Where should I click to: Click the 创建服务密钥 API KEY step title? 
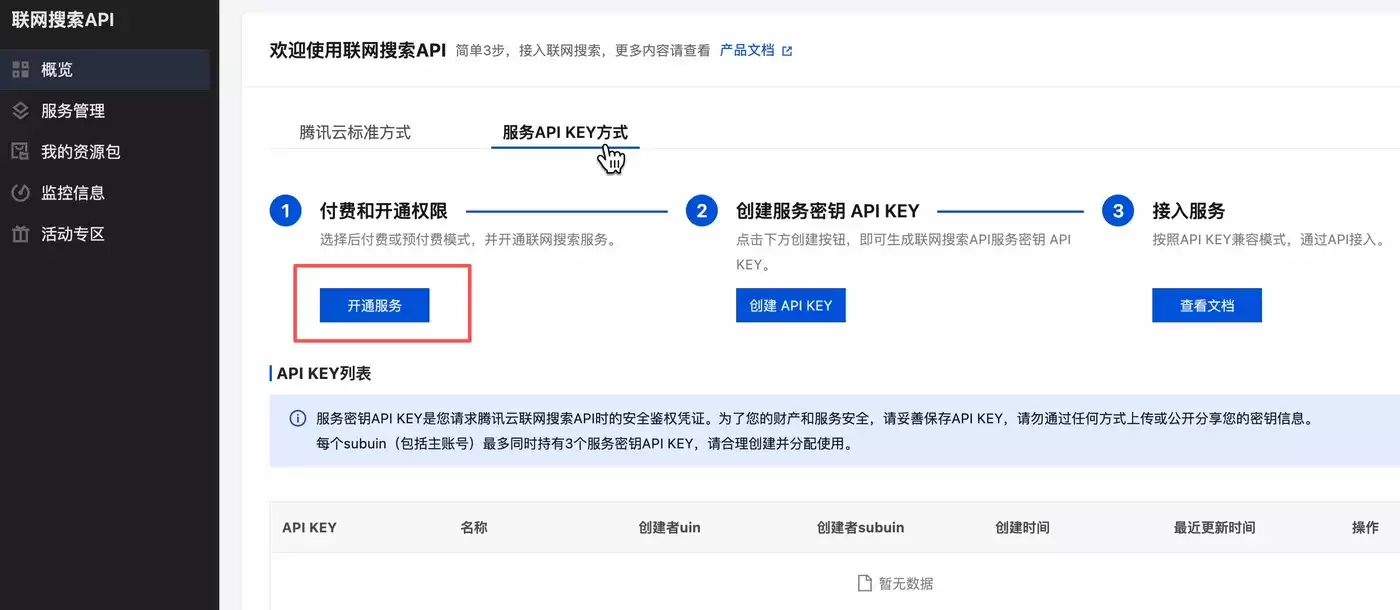(x=828, y=211)
